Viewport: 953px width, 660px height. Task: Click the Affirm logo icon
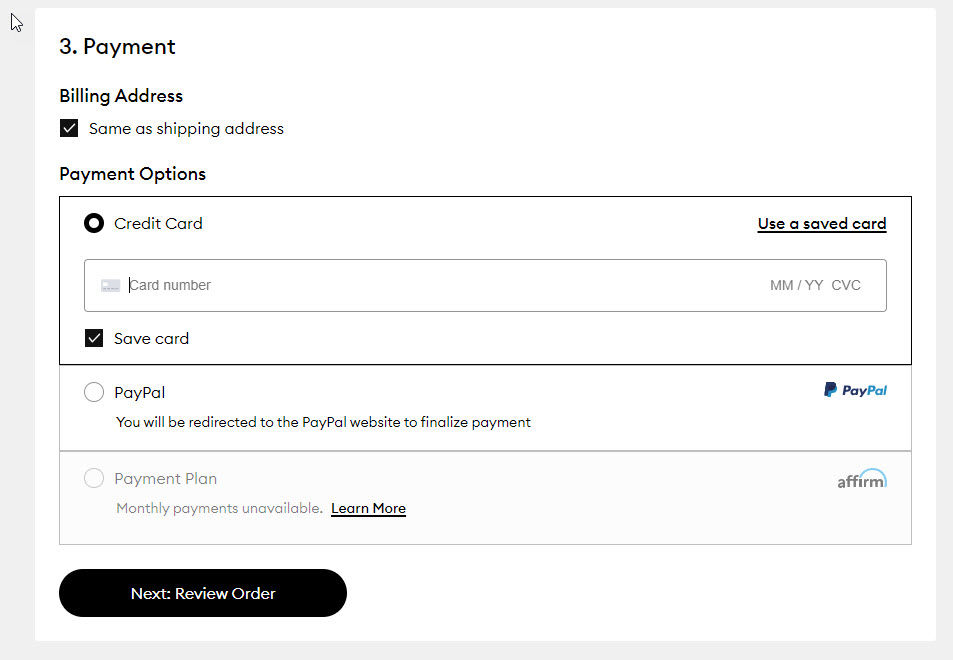[861, 478]
